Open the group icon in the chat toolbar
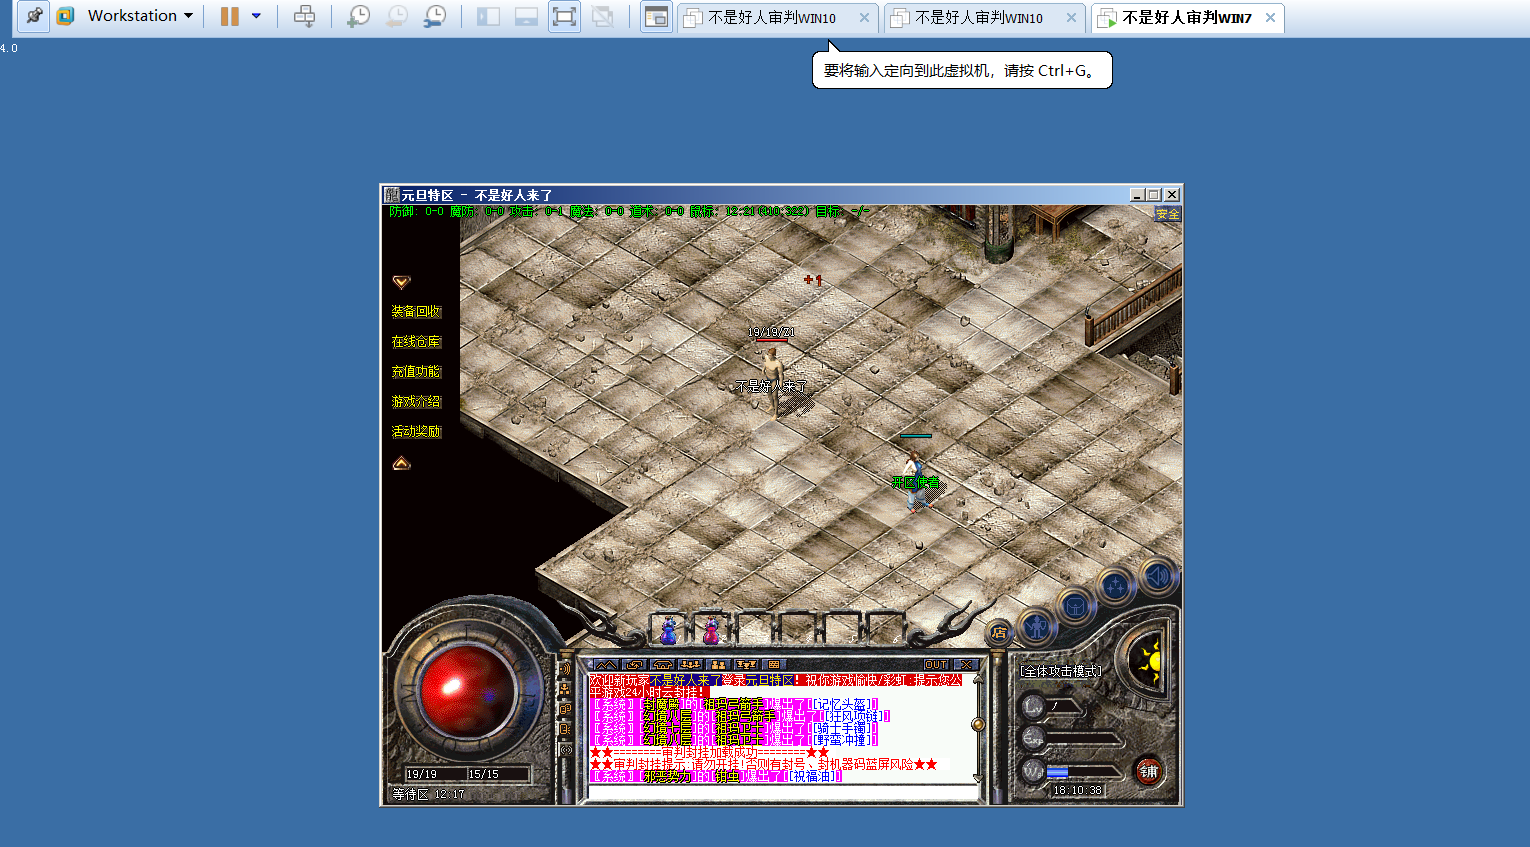The image size is (1530, 847). tap(690, 664)
